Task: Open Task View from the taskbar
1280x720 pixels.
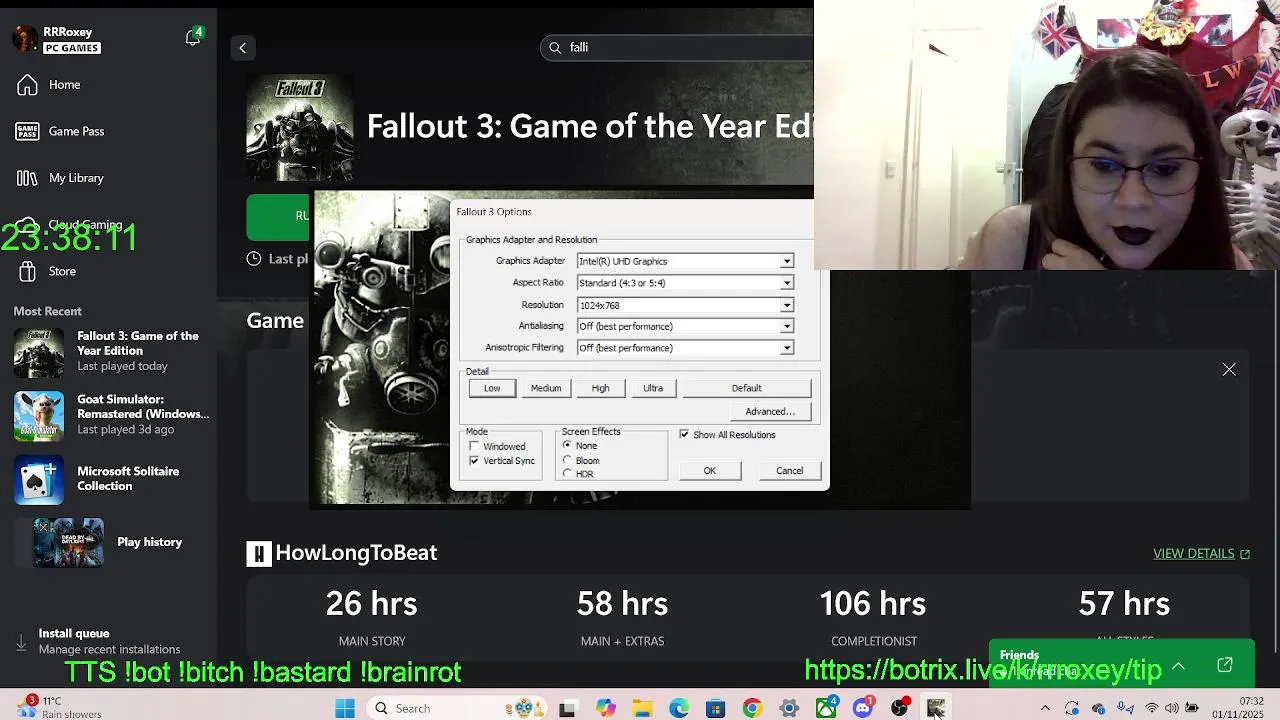Action: (567, 708)
